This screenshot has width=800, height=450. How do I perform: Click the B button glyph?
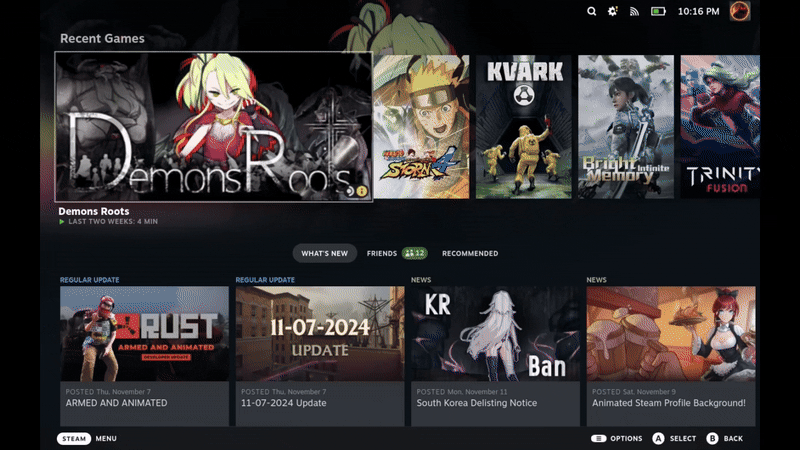pyautogui.click(x=712, y=439)
